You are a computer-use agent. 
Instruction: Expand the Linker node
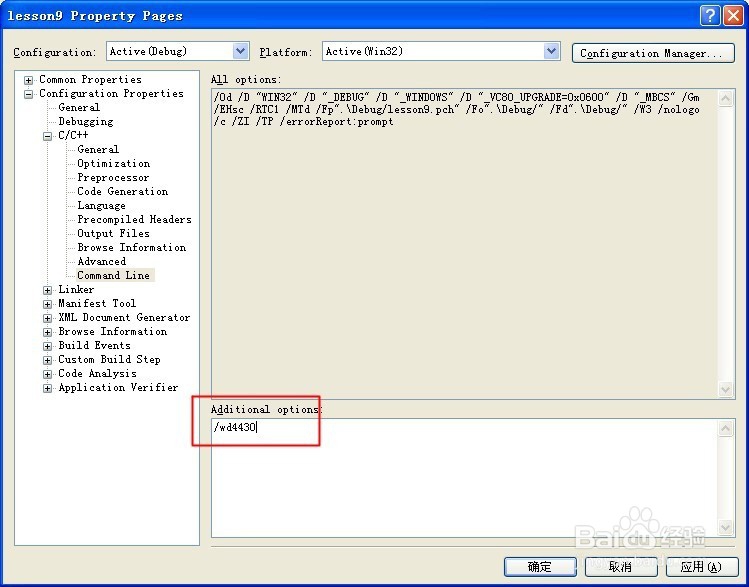pos(47,290)
